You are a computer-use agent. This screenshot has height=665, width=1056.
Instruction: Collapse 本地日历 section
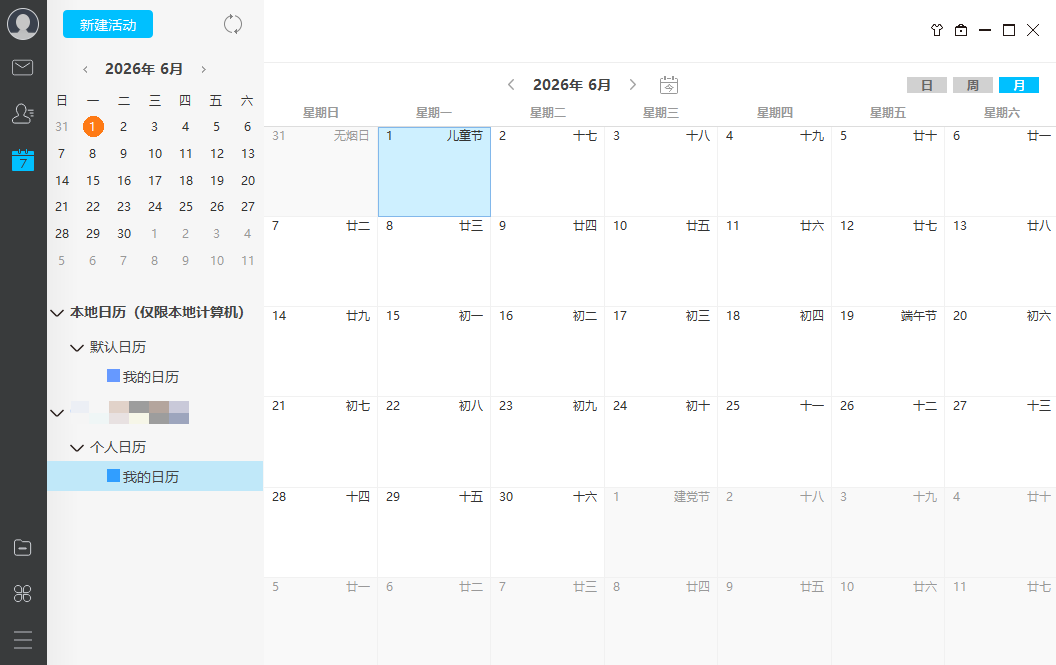57,313
